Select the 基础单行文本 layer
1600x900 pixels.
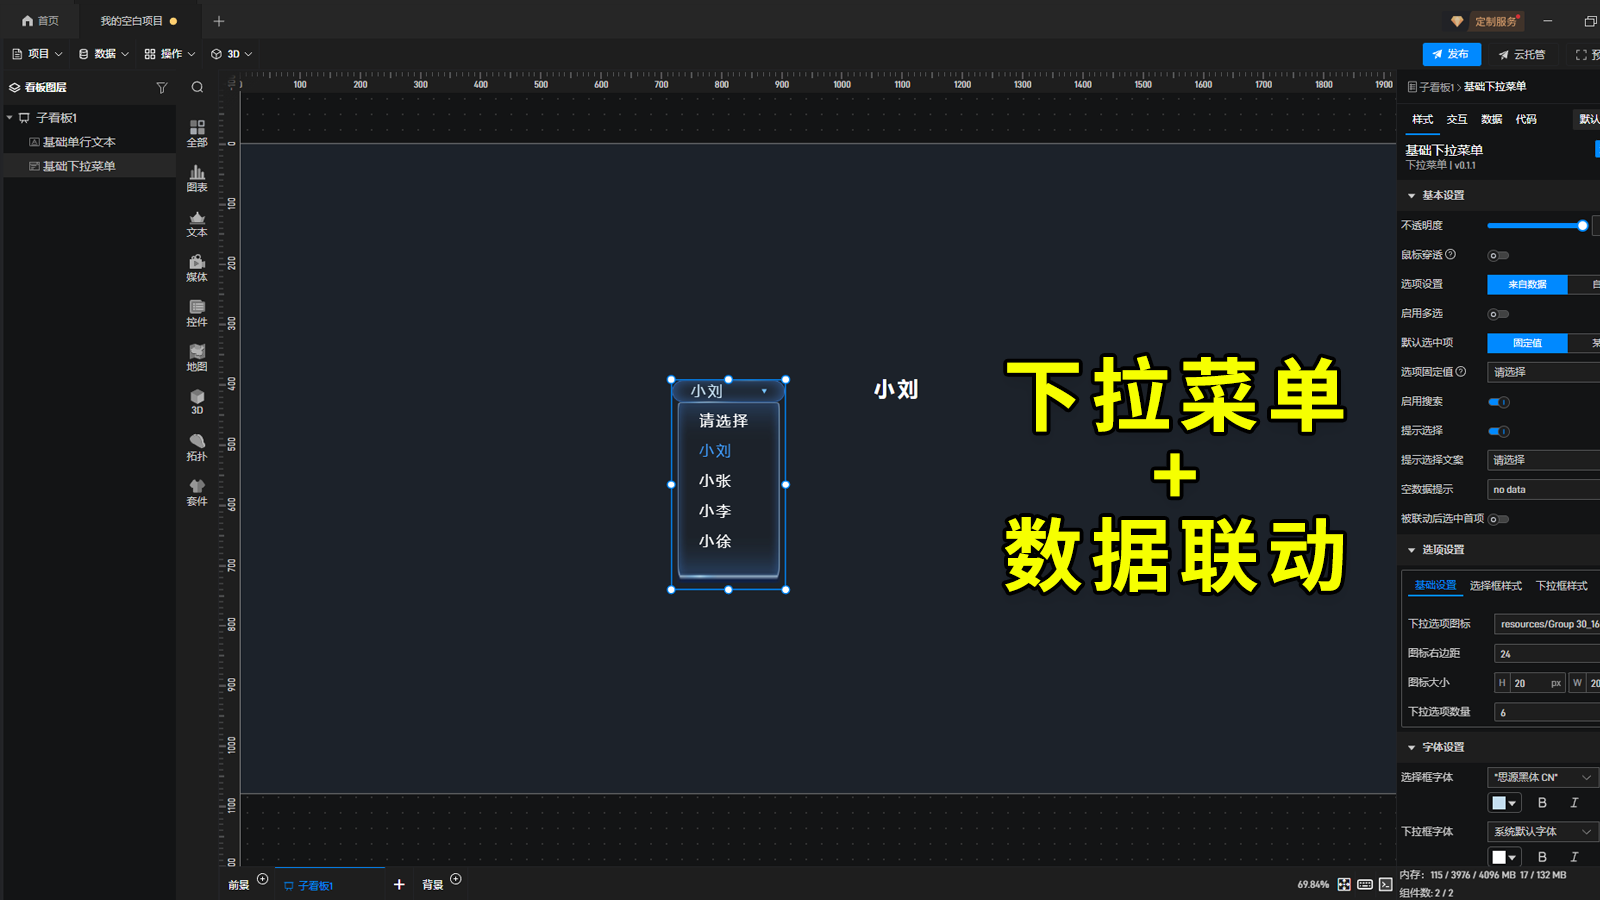(x=78, y=141)
